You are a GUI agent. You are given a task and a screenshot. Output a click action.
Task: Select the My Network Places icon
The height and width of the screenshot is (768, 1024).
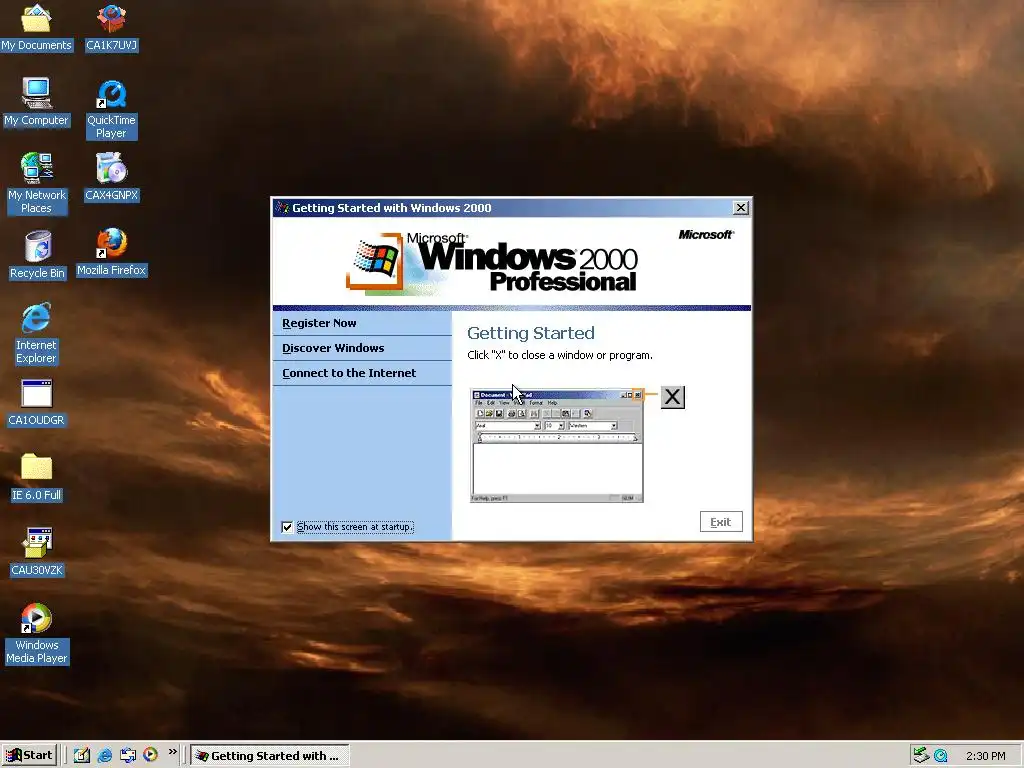pyautogui.click(x=37, y=184)
